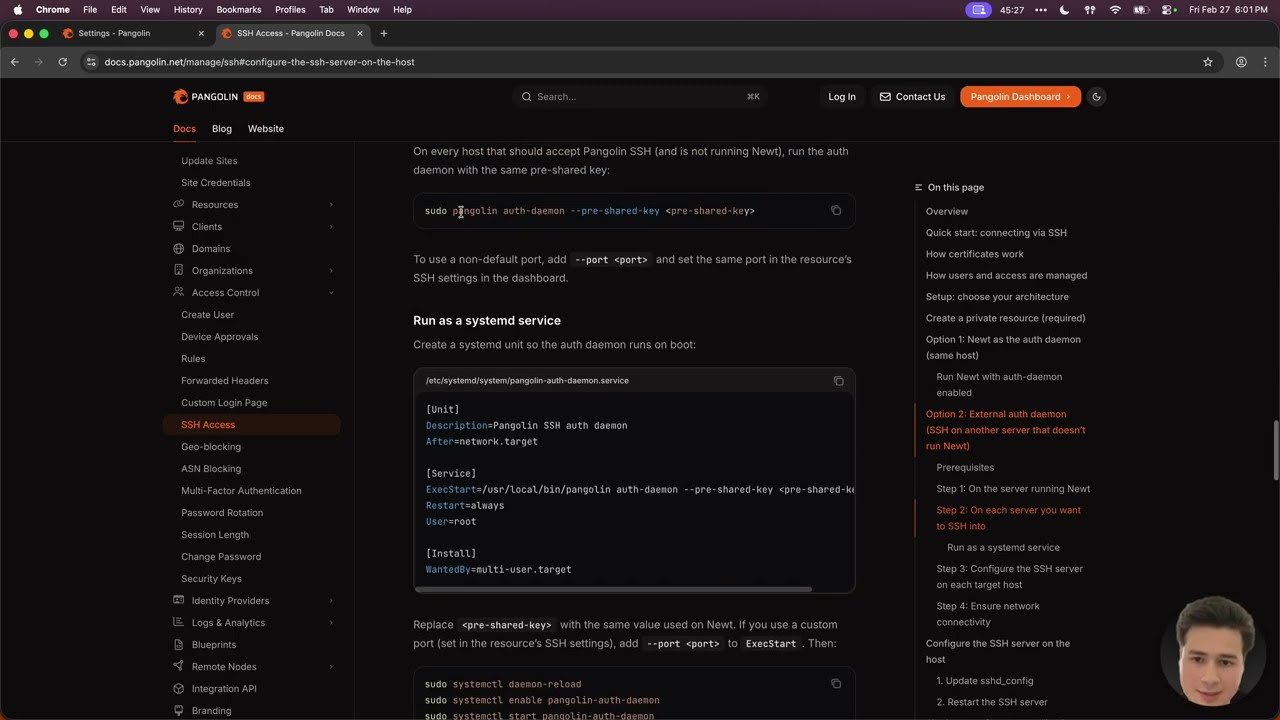1280x720 pixels.
Task: Jump to Prerequisites section
Action: 965,467
